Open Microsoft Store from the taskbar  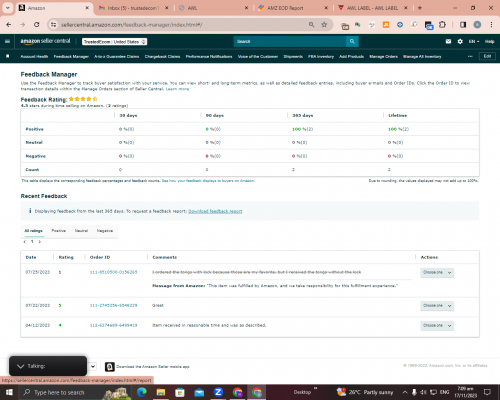coord(180,392)
